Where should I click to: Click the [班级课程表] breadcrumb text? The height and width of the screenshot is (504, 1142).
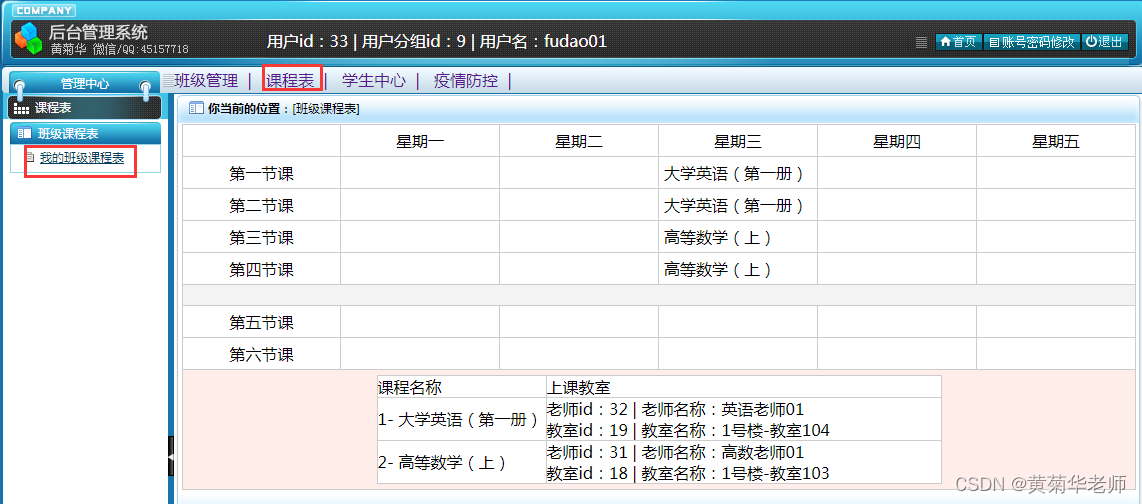click(x=326, y=109)
